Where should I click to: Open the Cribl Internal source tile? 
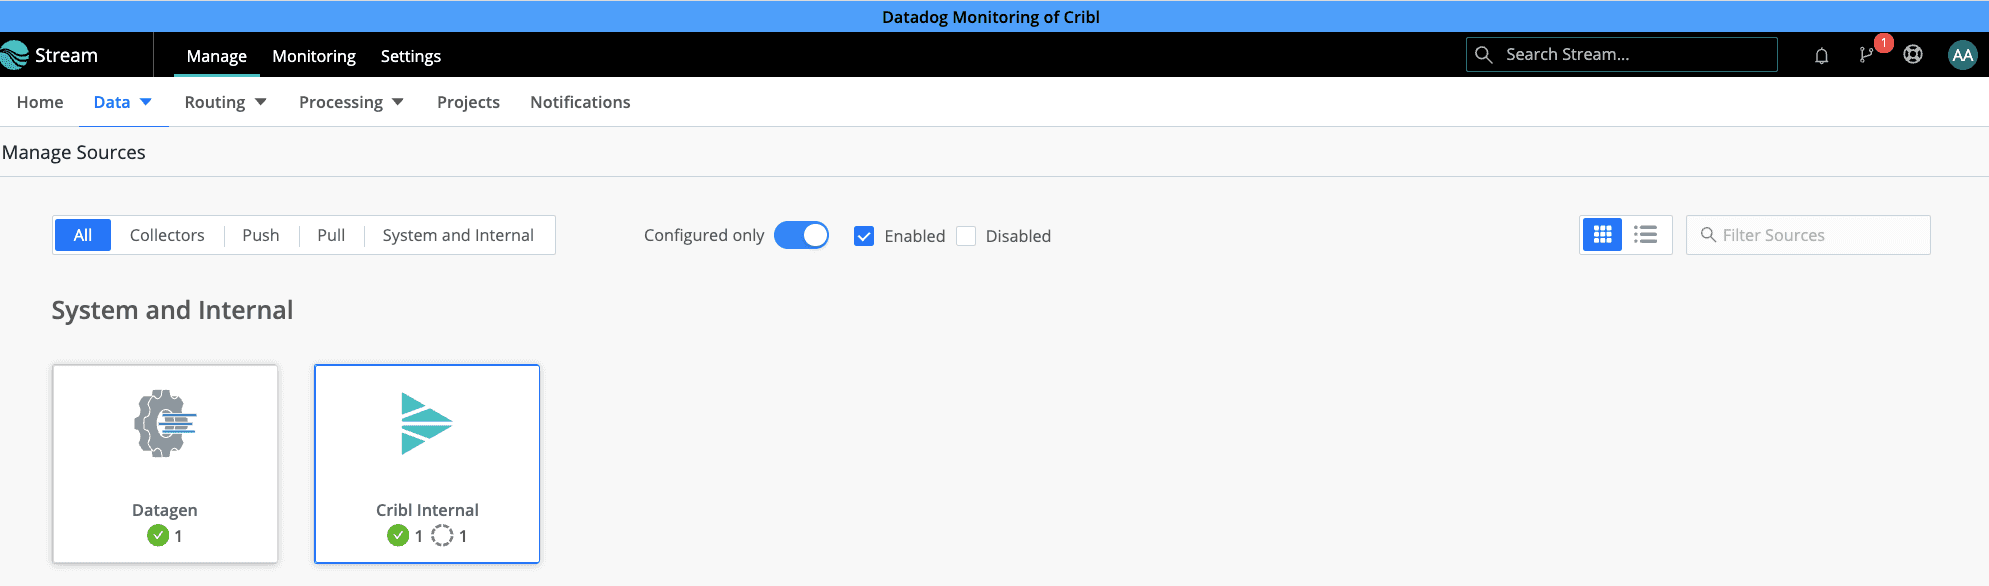coord(427,463)
